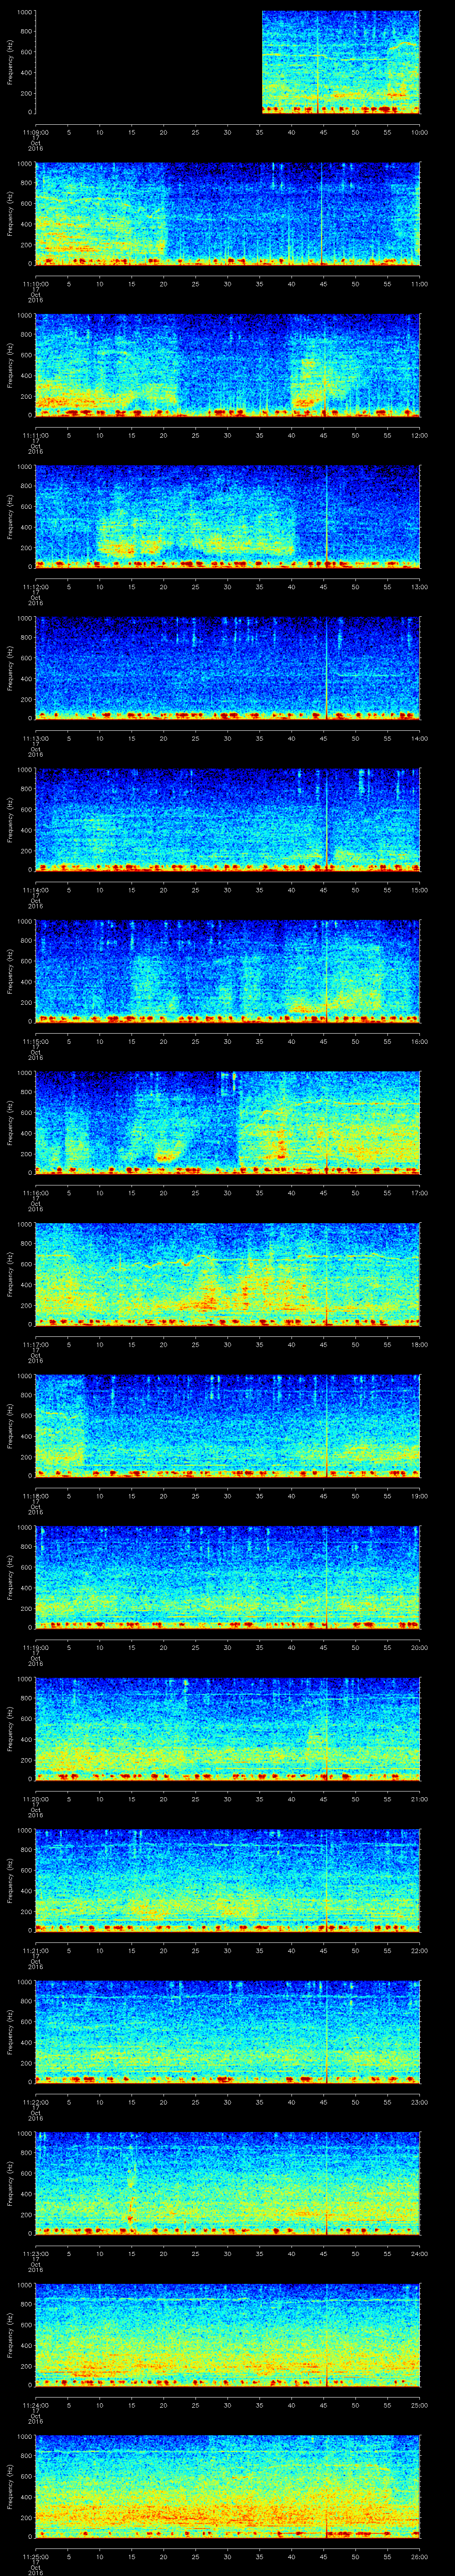Click the '13:00' end time label
455x2576 pixels.
(419, 587)
